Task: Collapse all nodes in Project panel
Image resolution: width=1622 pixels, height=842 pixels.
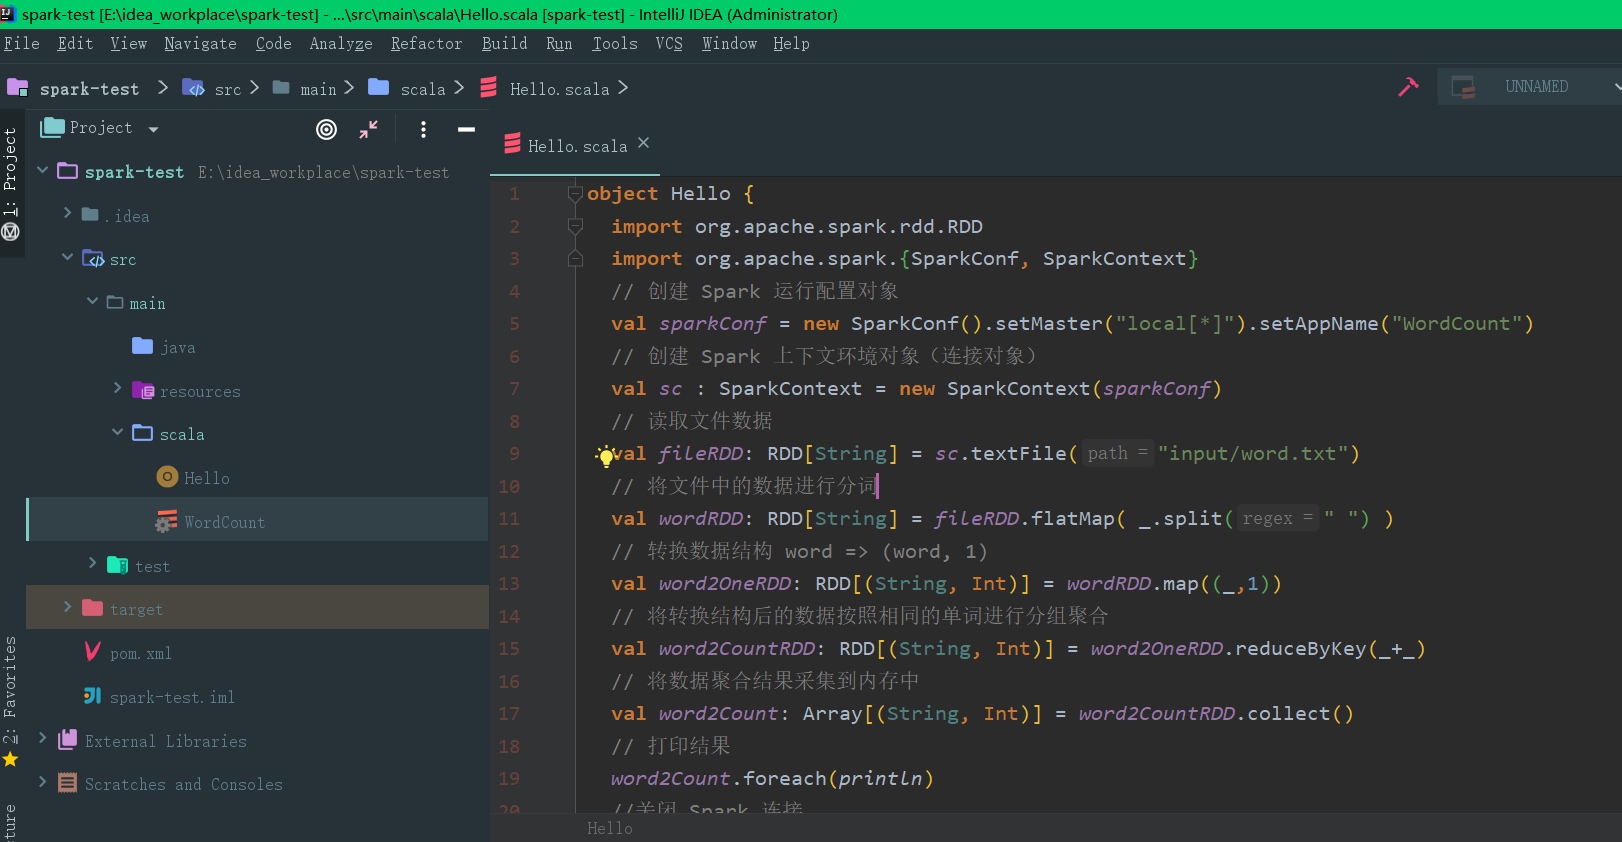Action: pyautogui.click(x=369, y=129)
